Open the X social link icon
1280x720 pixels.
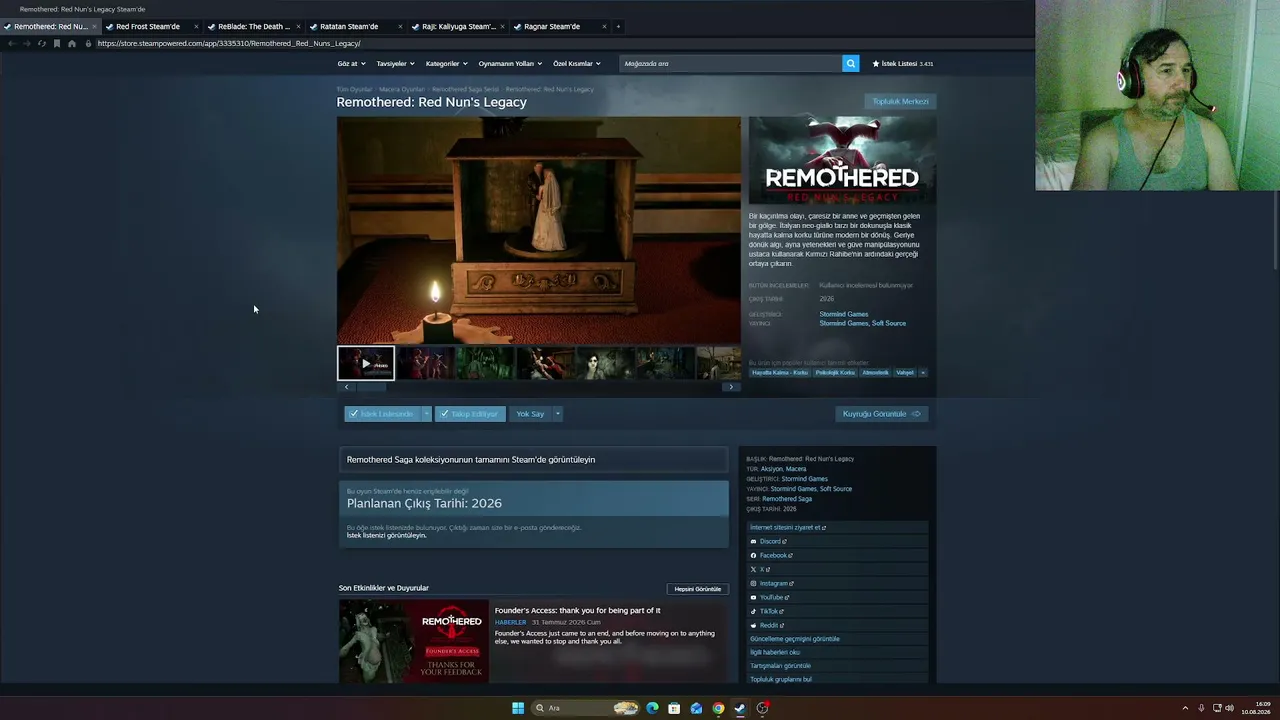(x=753, y=569)
